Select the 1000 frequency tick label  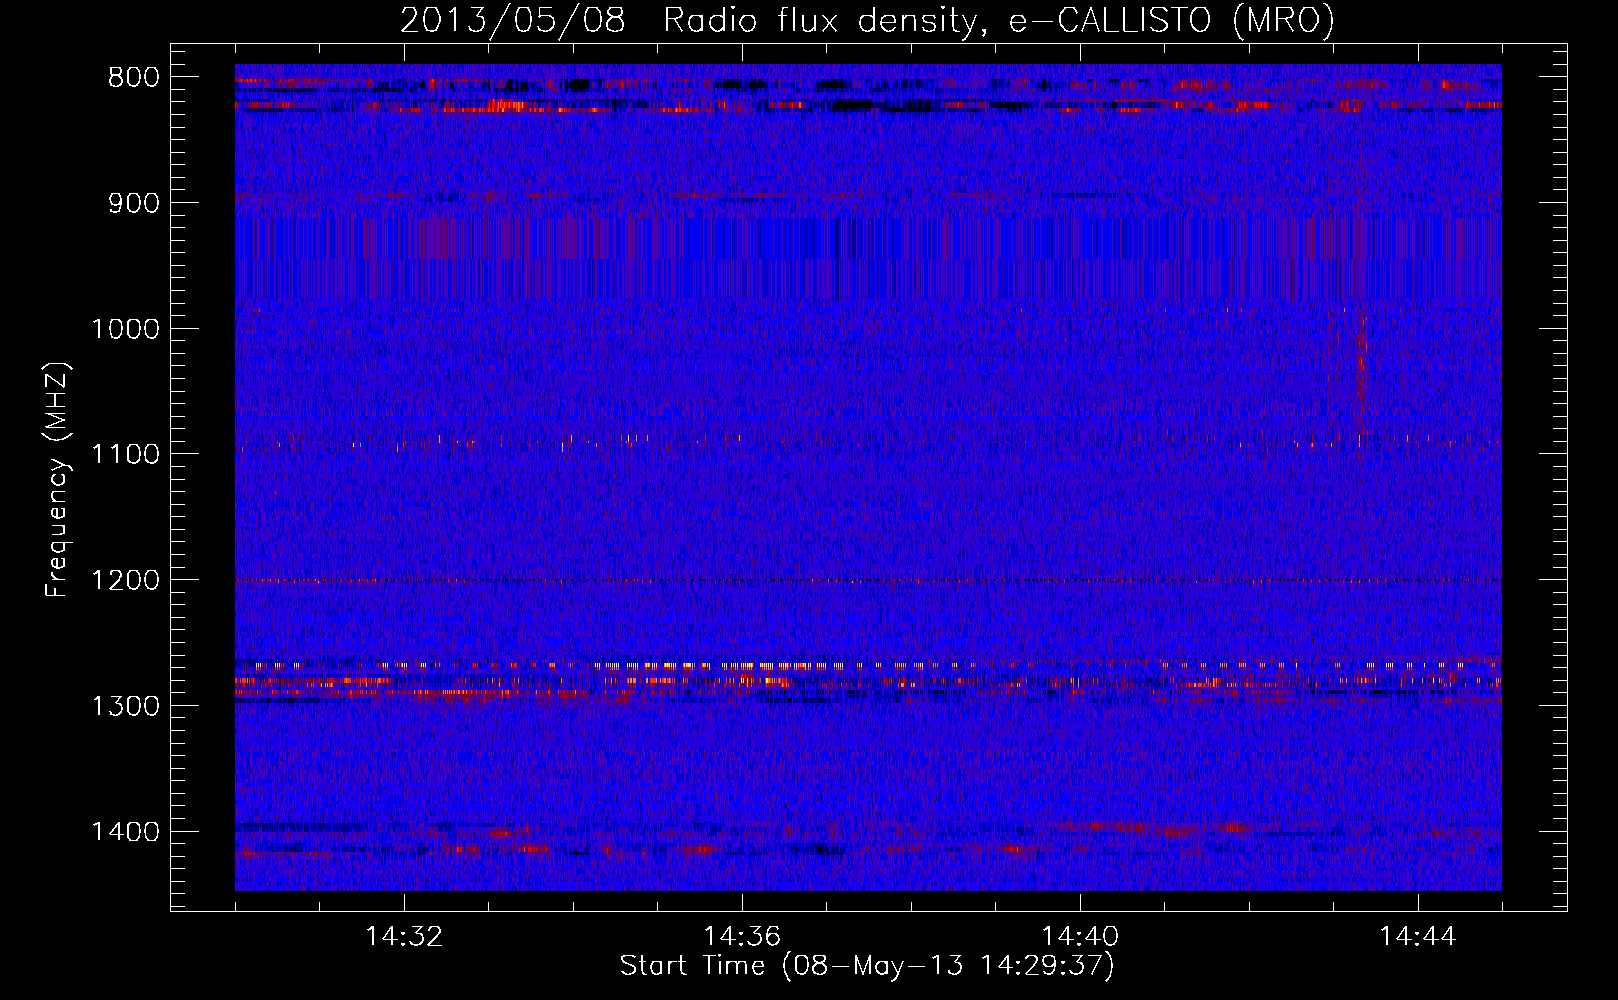tap(126, 329)
